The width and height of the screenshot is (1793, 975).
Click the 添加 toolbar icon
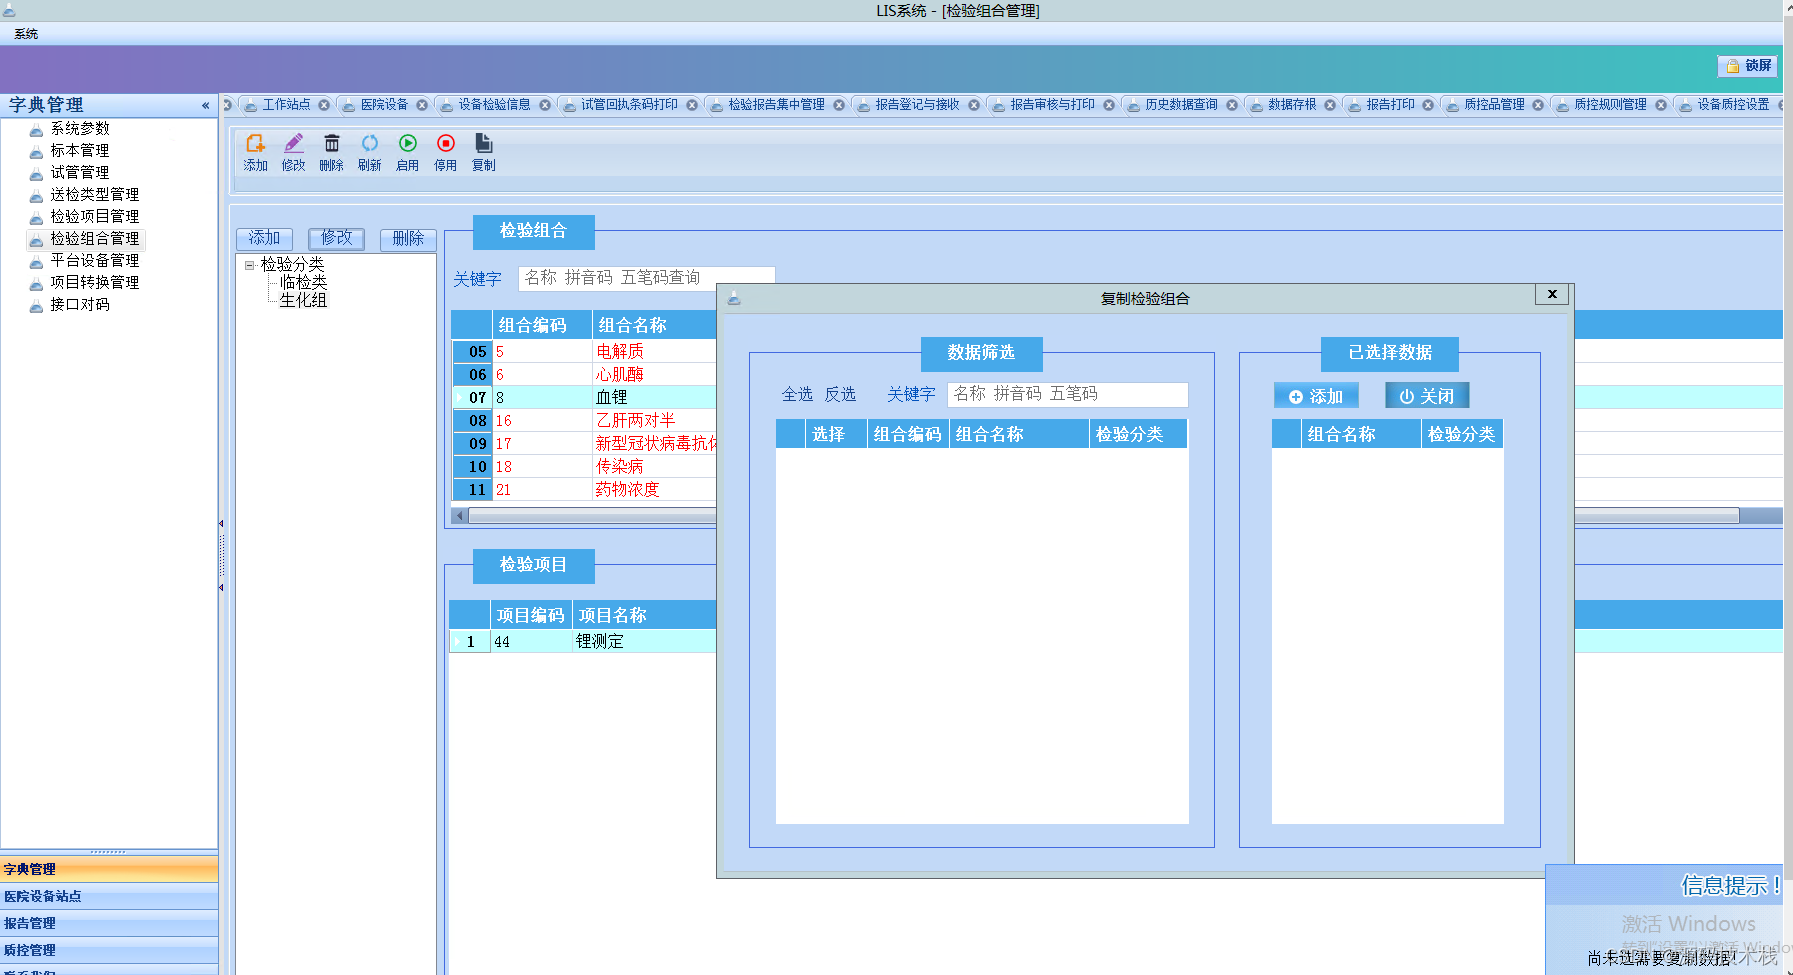point(255,153)
